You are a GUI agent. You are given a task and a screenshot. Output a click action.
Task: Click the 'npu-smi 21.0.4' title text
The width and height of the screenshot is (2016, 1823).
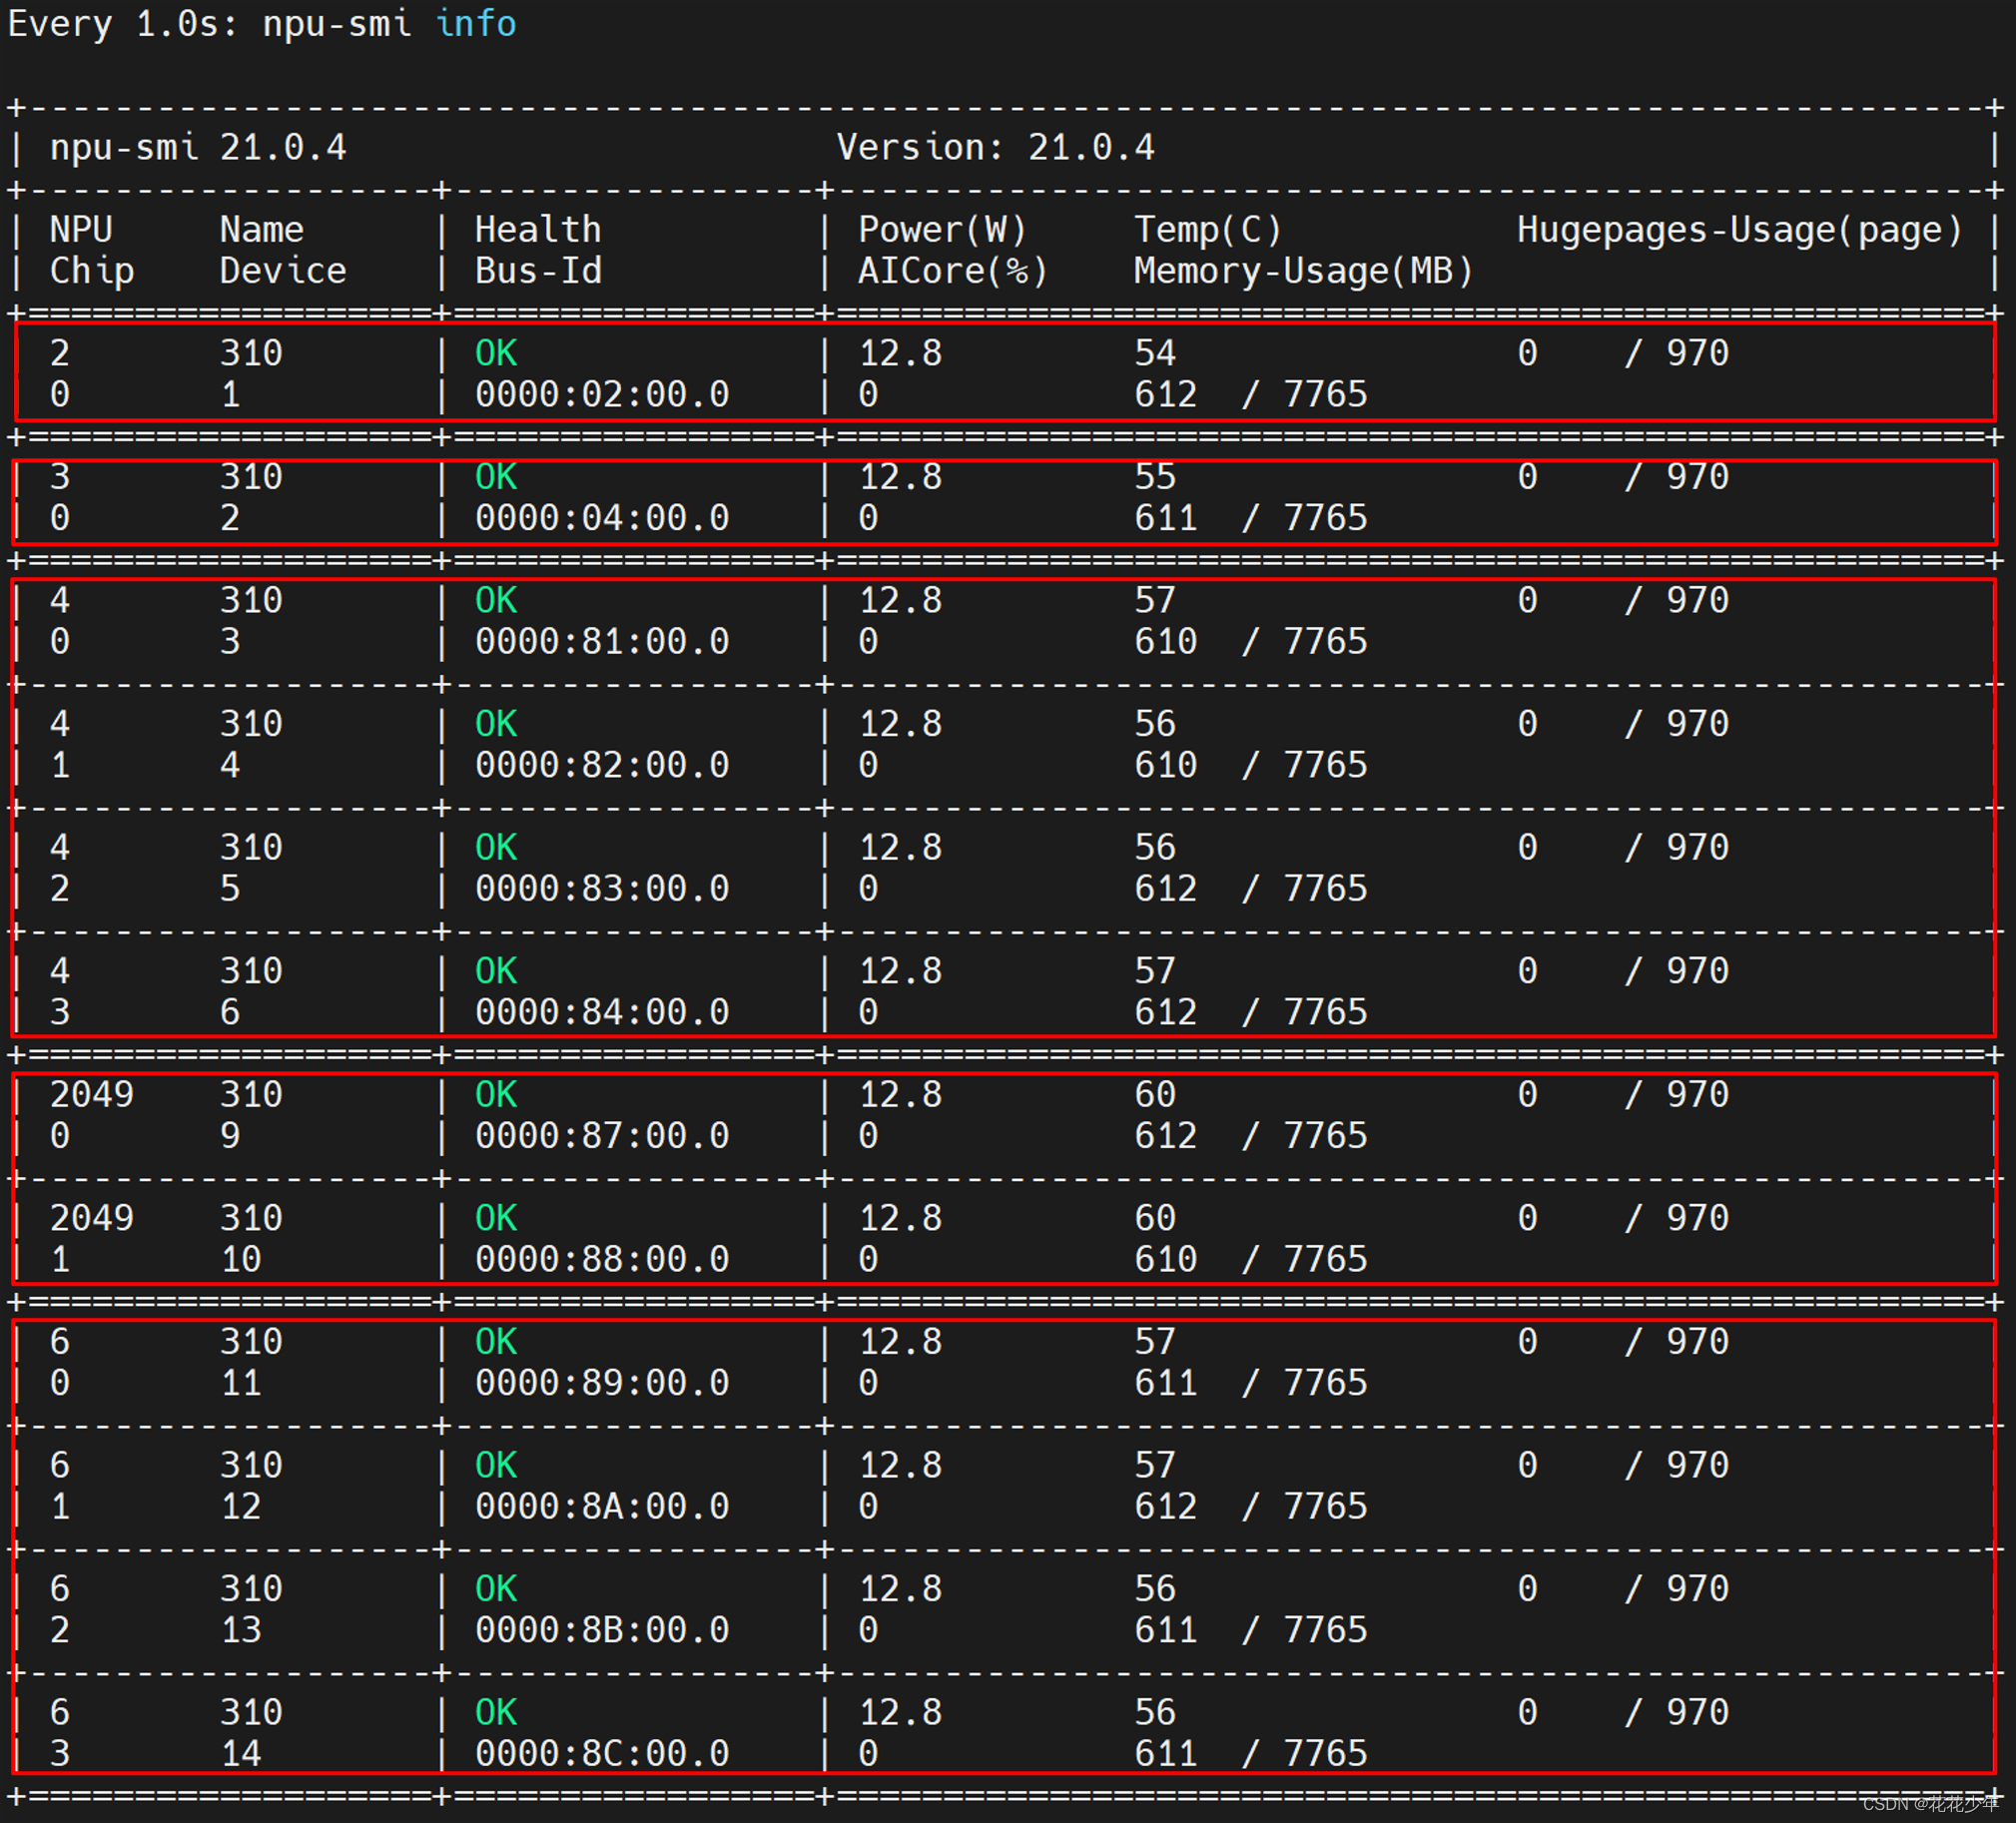tap(198, 148)
